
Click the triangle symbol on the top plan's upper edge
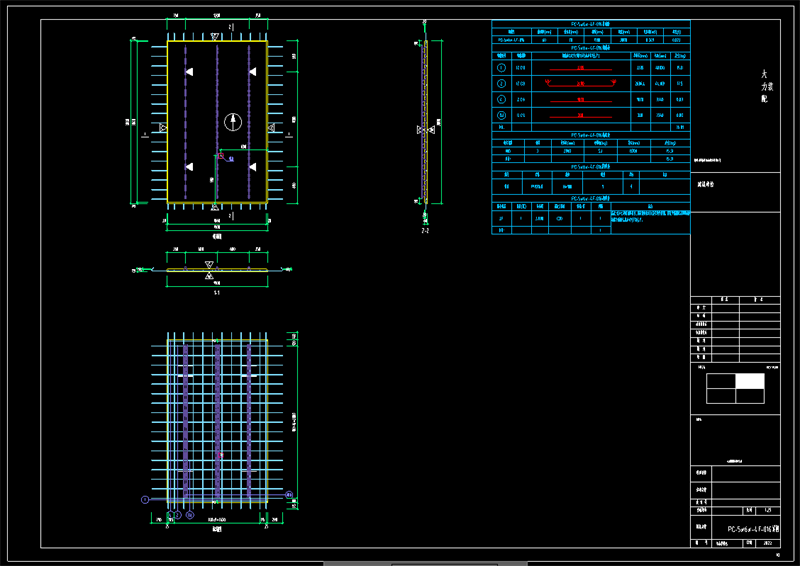point(215,37)
